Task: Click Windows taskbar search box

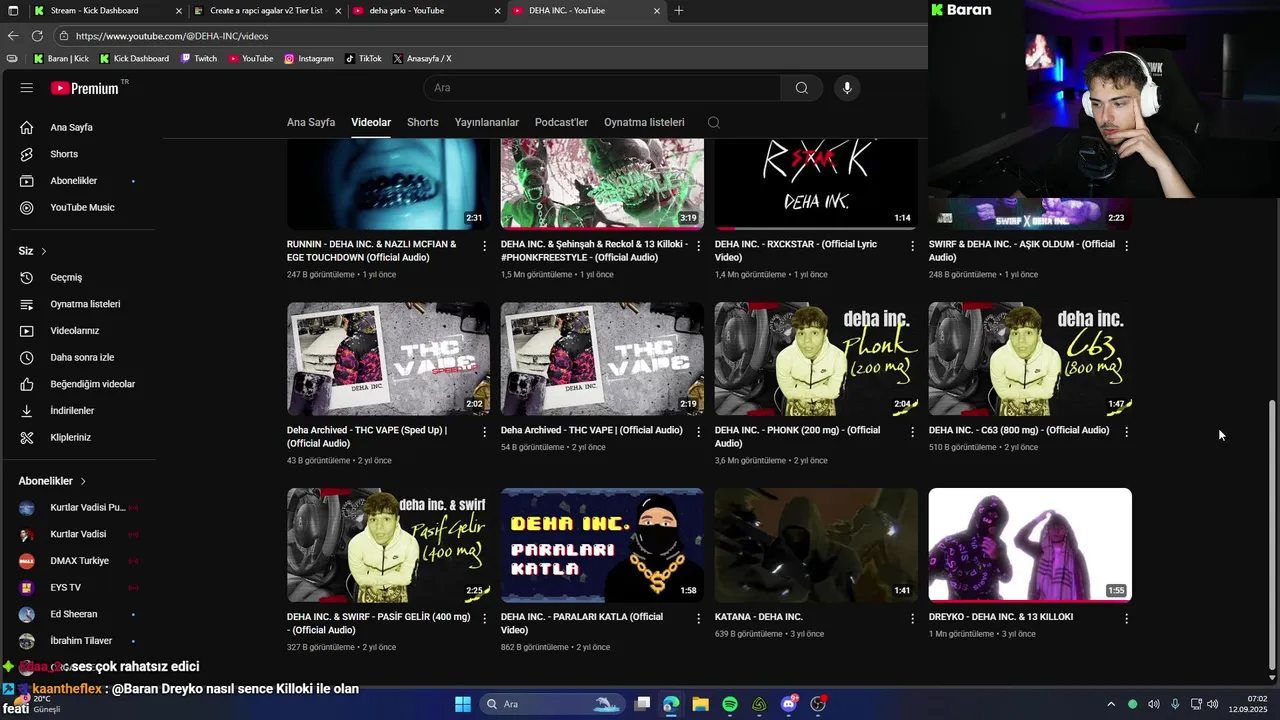Action: (552, 704)
